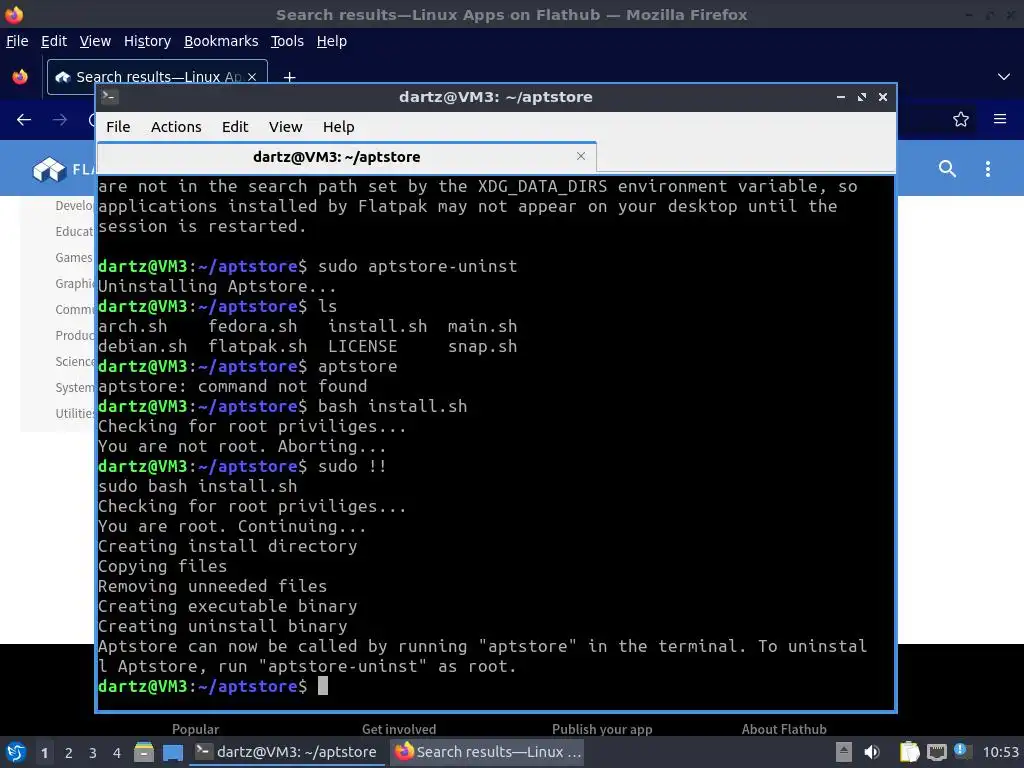Open Firefox Help menu

coord(332,41)
